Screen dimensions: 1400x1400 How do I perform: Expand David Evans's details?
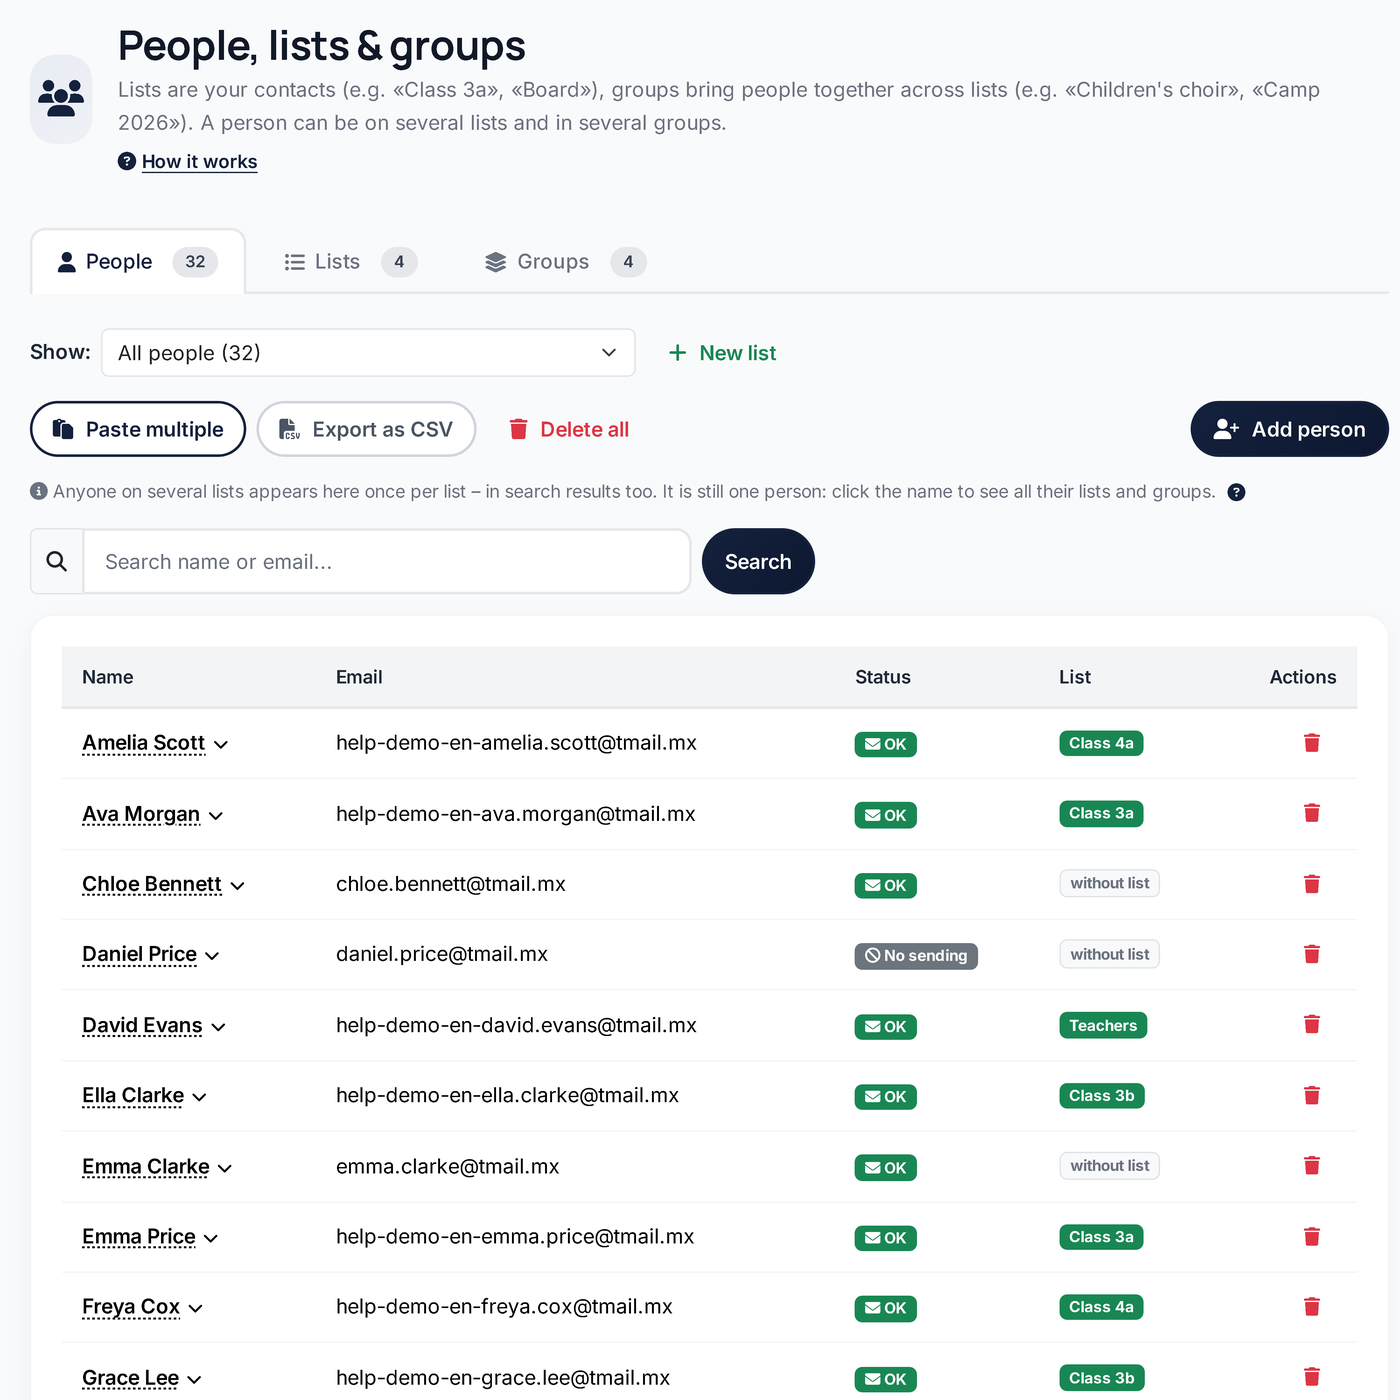(x=218, y=1026)
